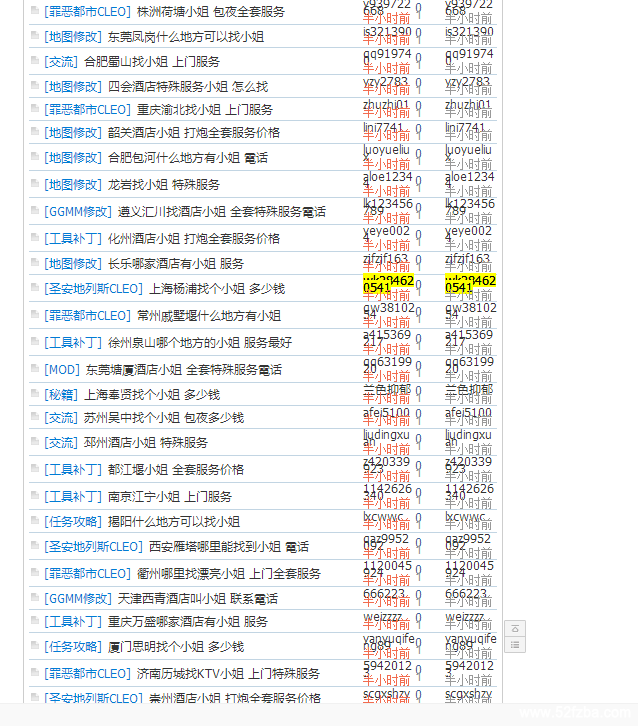
Task: Click the thread icon in the 龙岩 row
Action: 34,183
